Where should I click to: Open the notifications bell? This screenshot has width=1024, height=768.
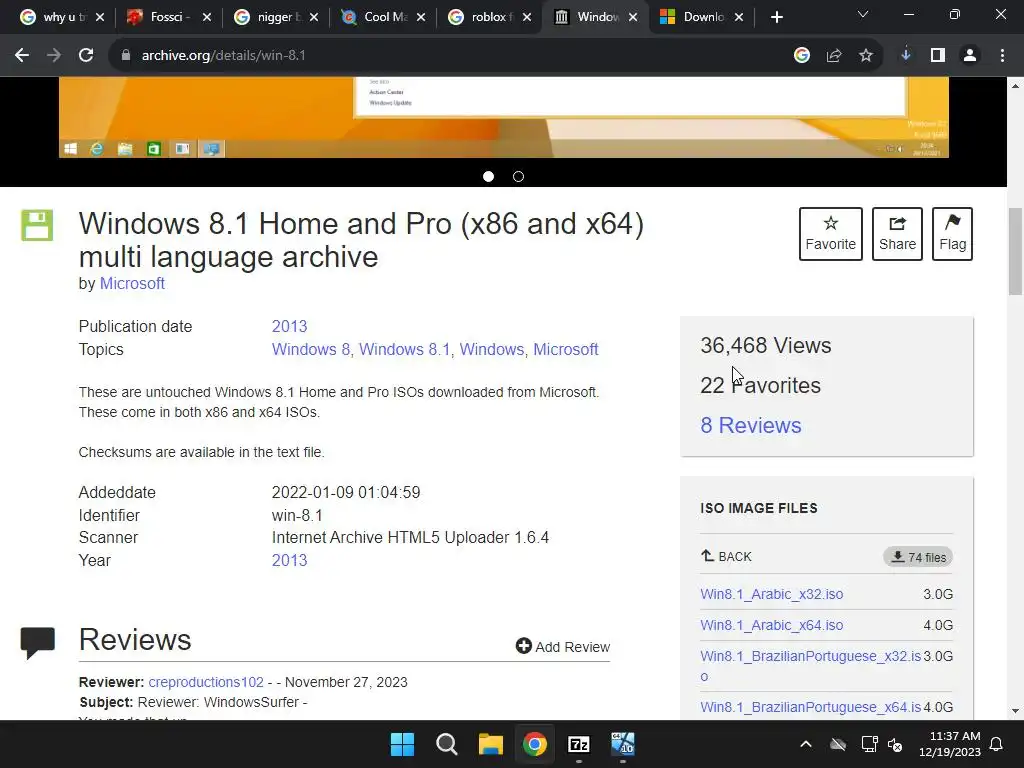[x=997, y=744]
